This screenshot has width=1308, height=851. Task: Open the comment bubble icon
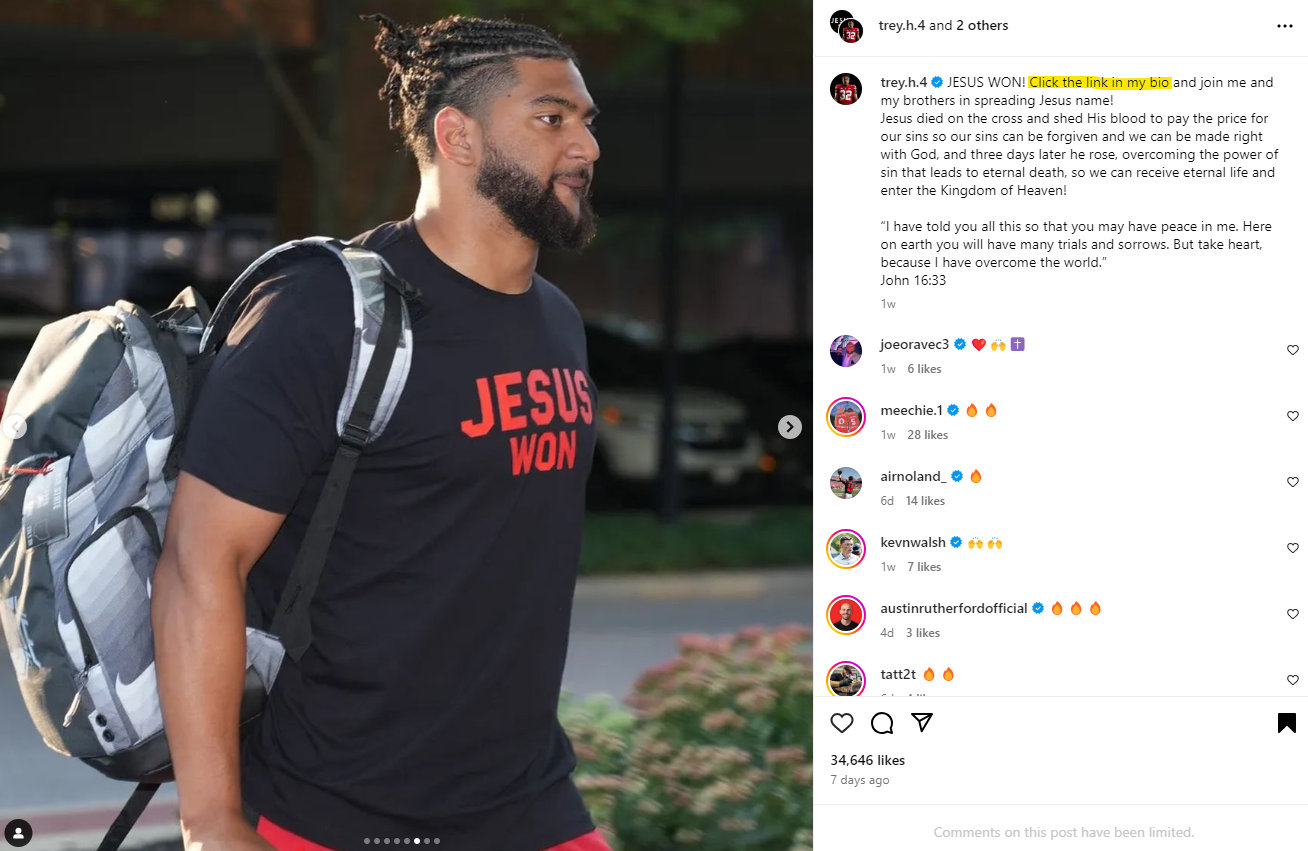tap(882, 723)
